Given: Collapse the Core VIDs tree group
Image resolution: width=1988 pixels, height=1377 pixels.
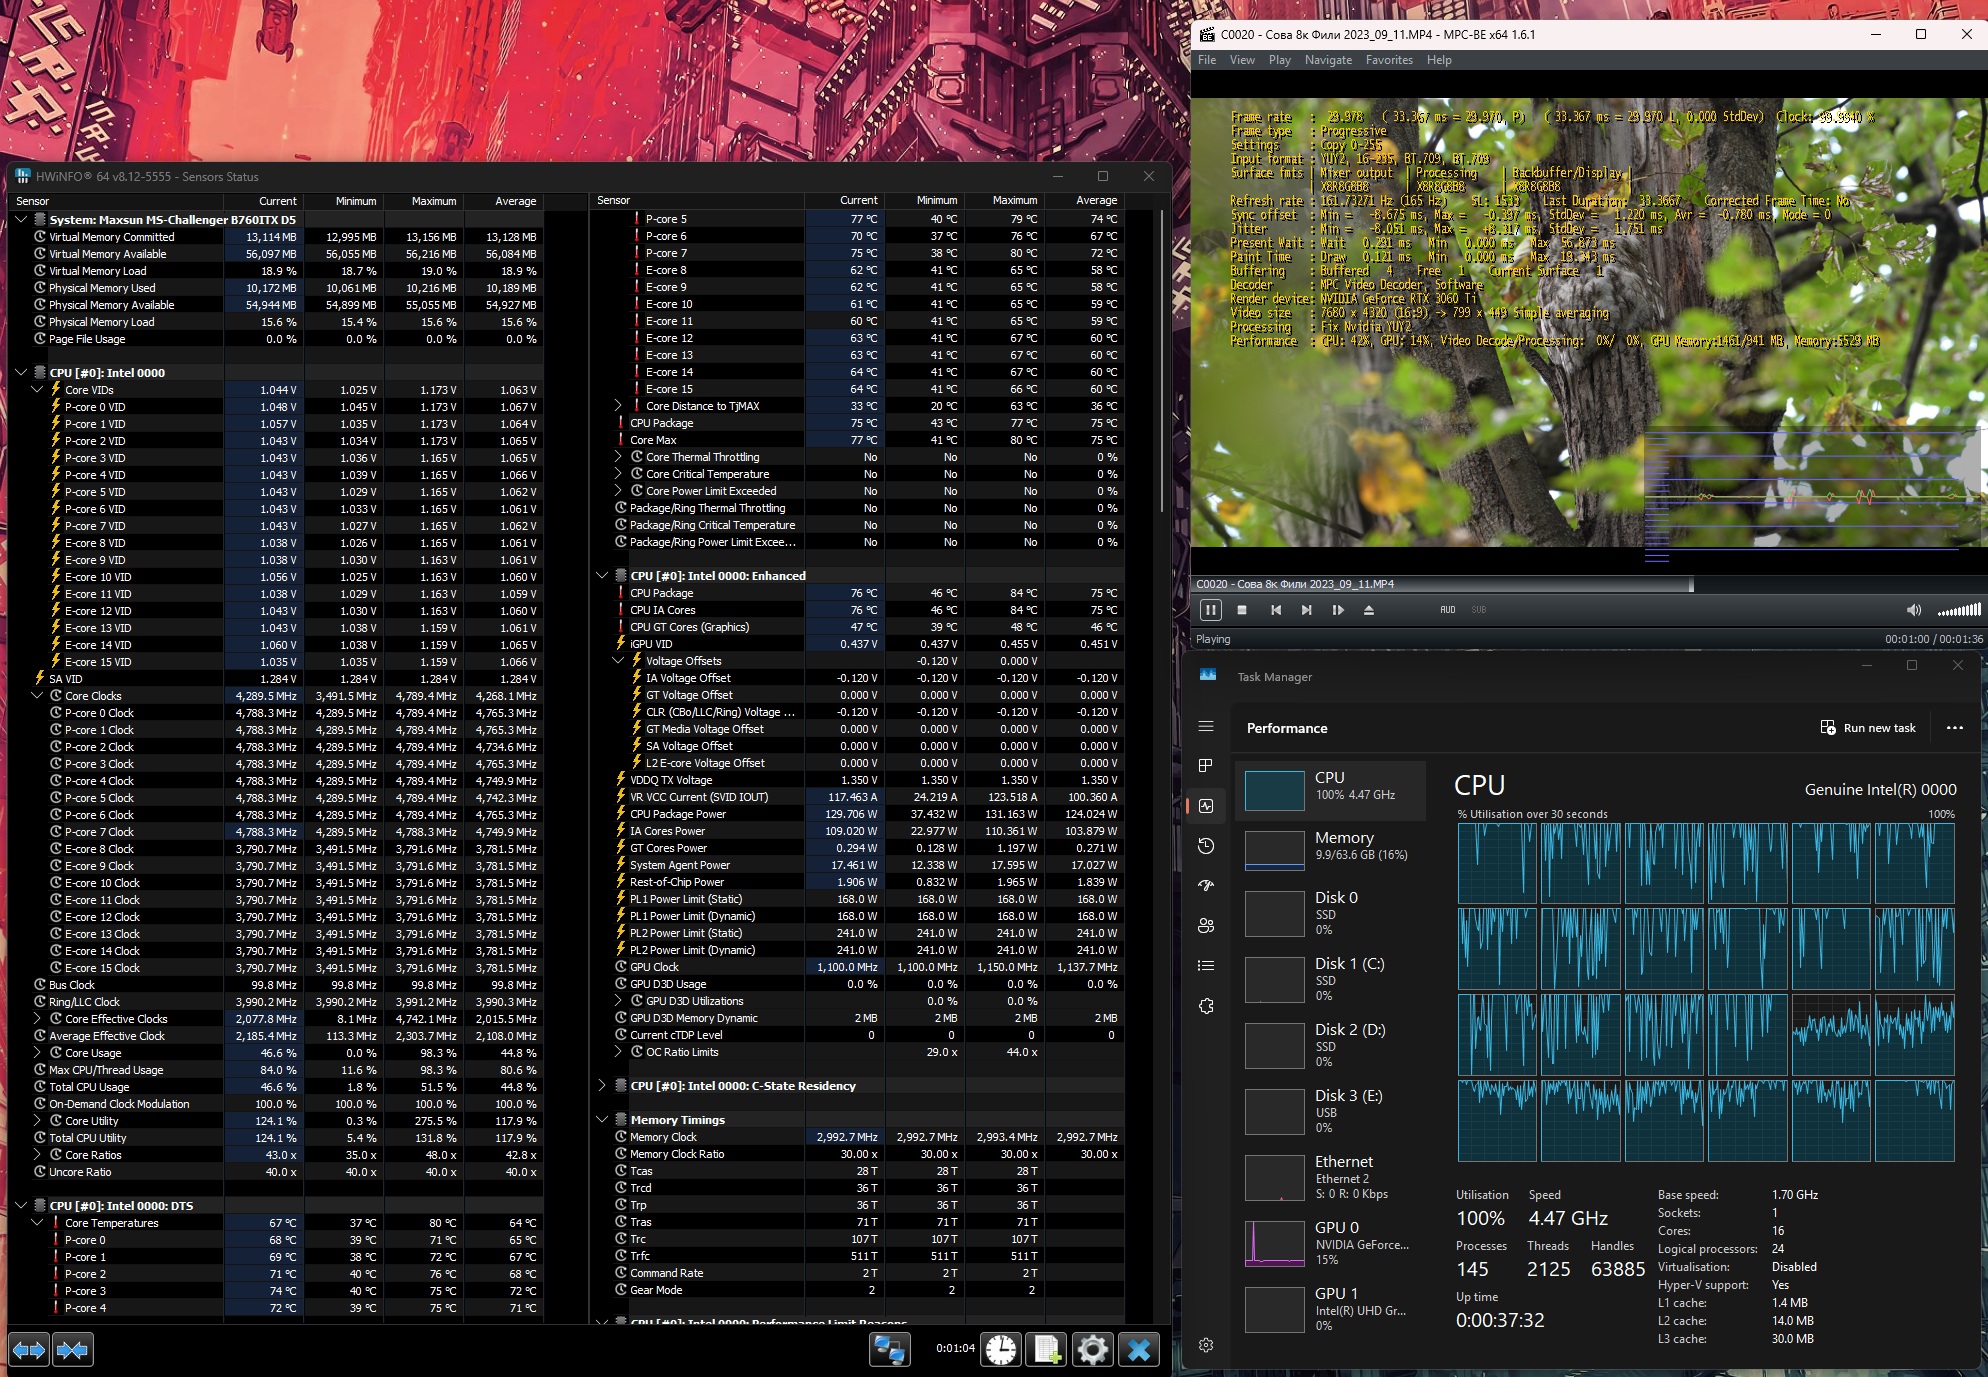Looking at the screenshot, I should coord(38,390).
